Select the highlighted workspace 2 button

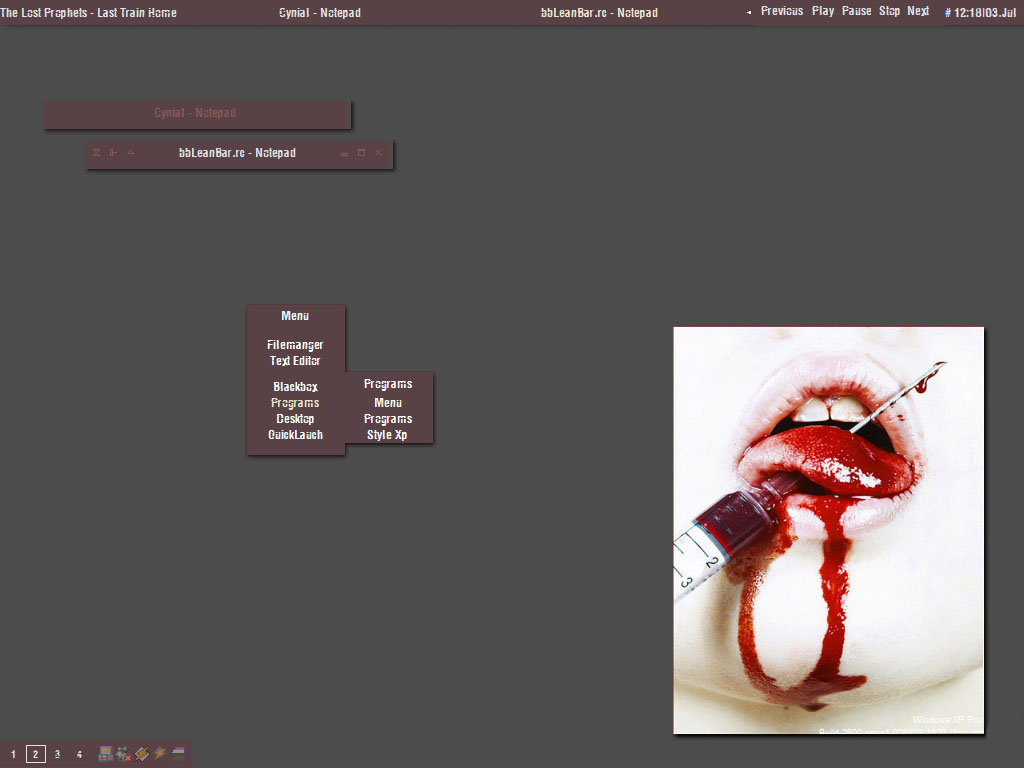click(36, 754)
